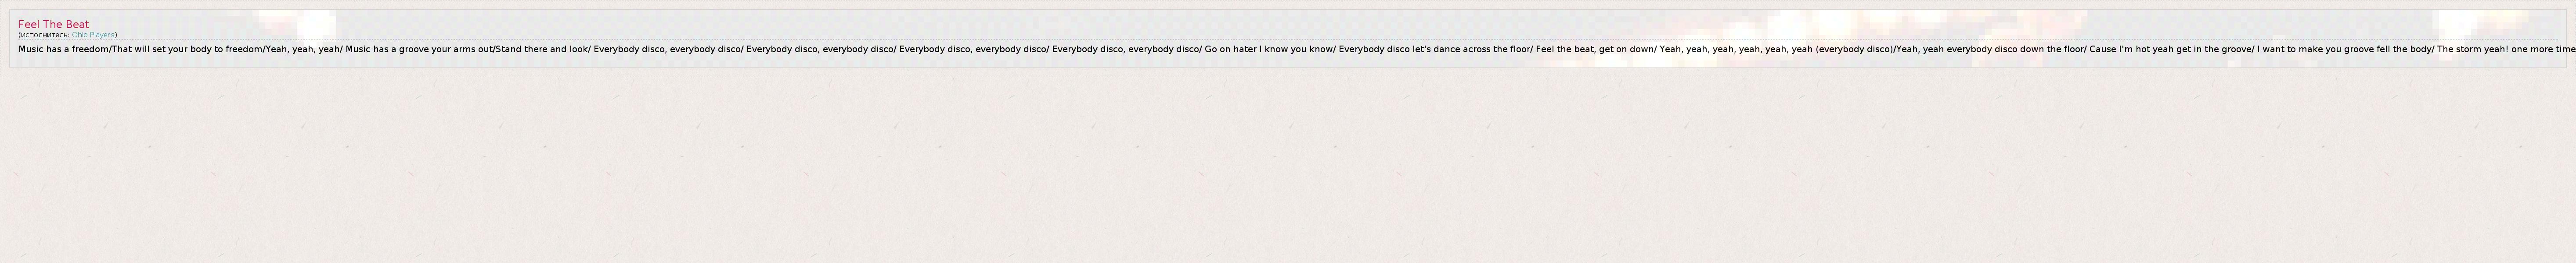Click "The storm yeah!" lyric text
This screenshot has width=2576, height=263.
[2473, 49]
